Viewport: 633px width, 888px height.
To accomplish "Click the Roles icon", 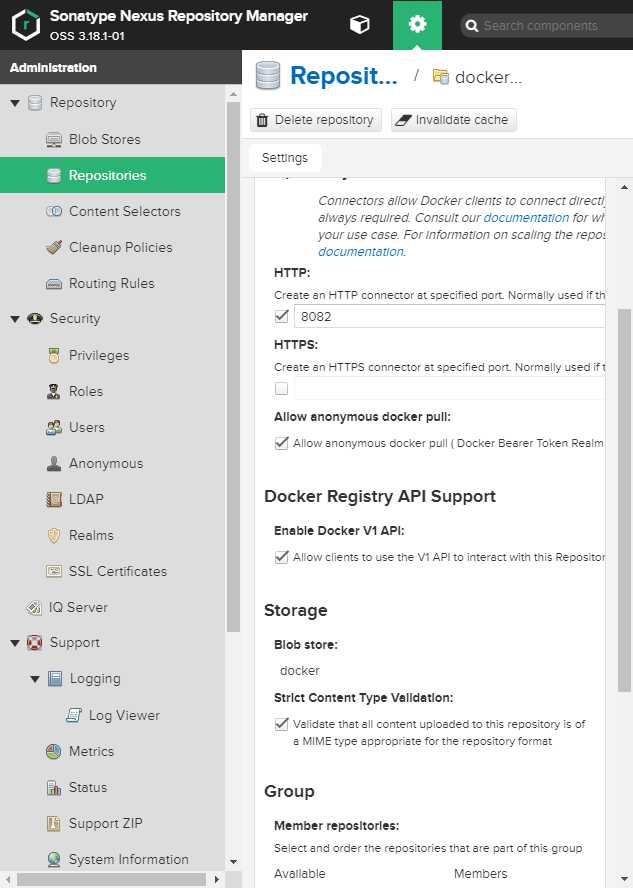I will click(54, 391).
